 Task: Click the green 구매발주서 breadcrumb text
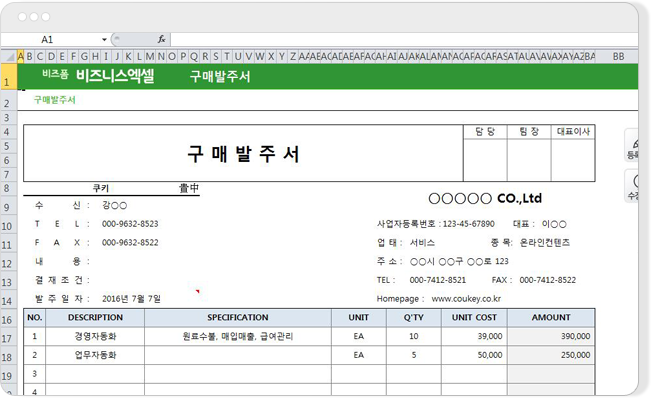[x=54, y=100]
